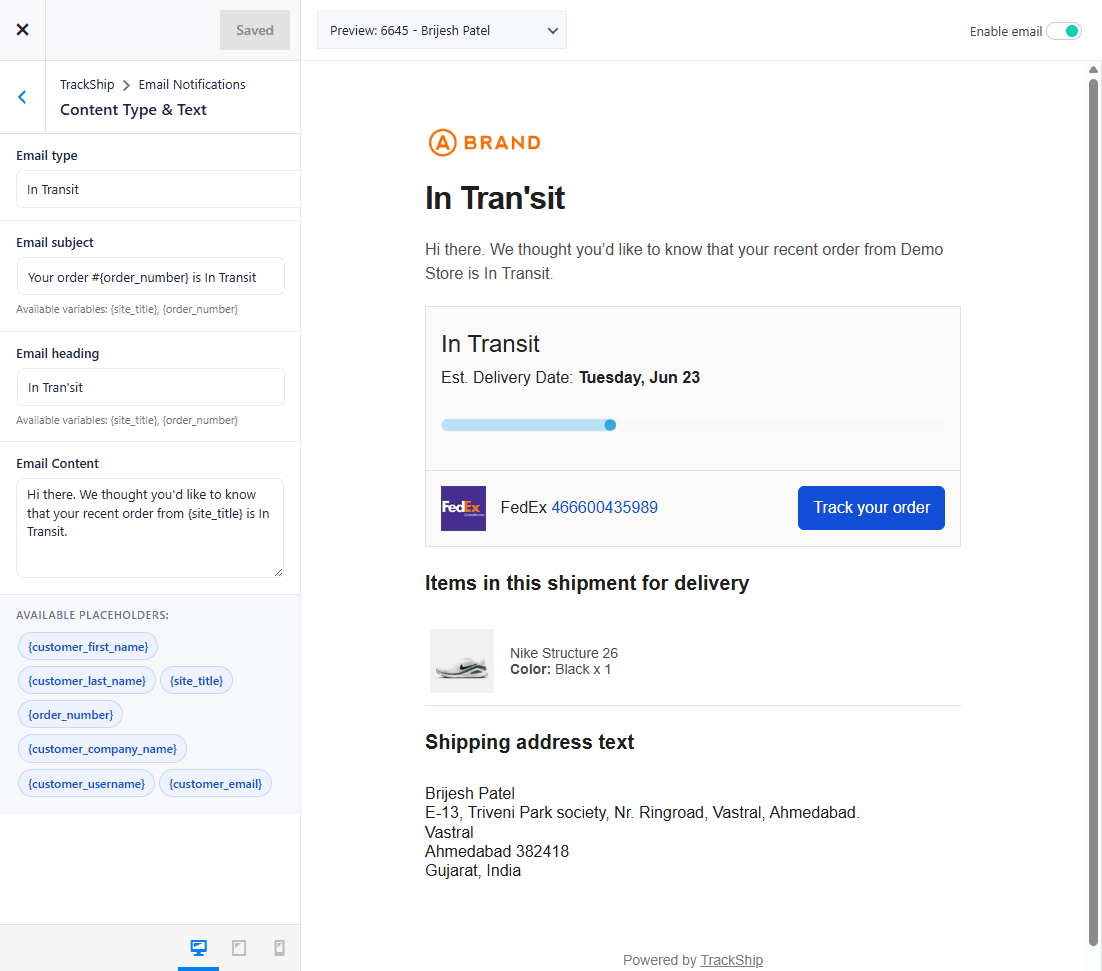Click the Ahmedabad 382418 address line

coord(497,852)
